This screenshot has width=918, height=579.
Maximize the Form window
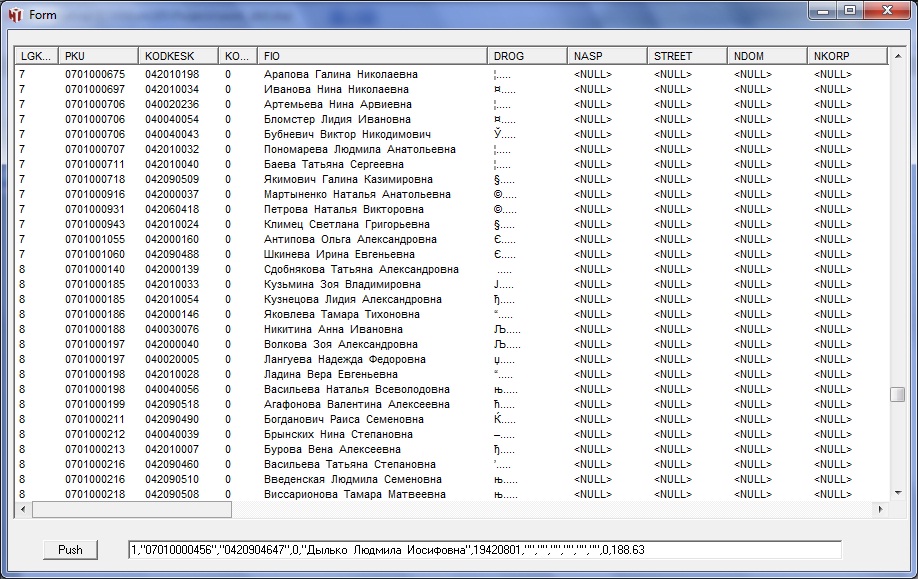(849, 11)
